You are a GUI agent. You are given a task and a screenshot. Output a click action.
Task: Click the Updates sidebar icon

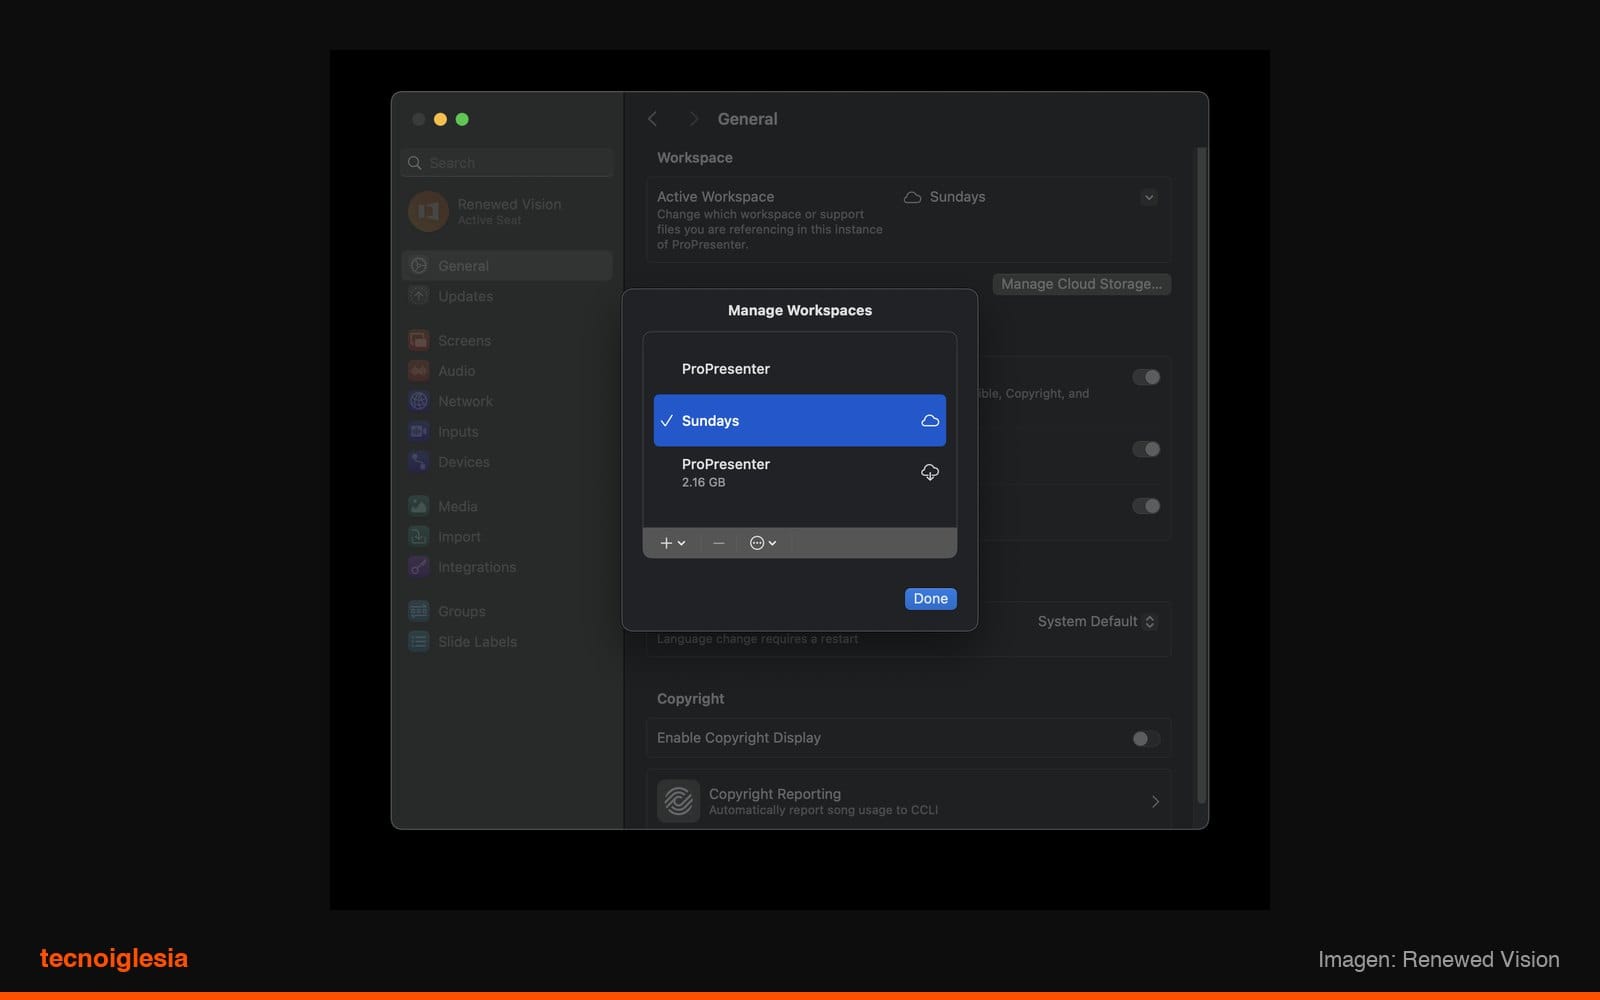[419, 295]
